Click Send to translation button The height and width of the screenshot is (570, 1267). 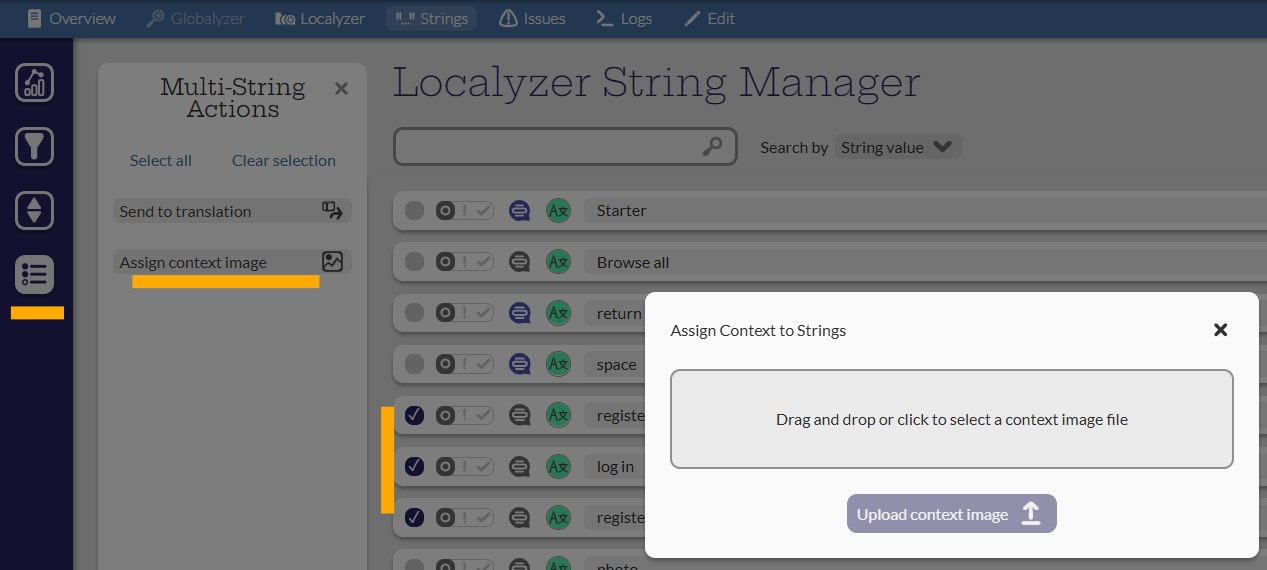(x=231, y=211)
